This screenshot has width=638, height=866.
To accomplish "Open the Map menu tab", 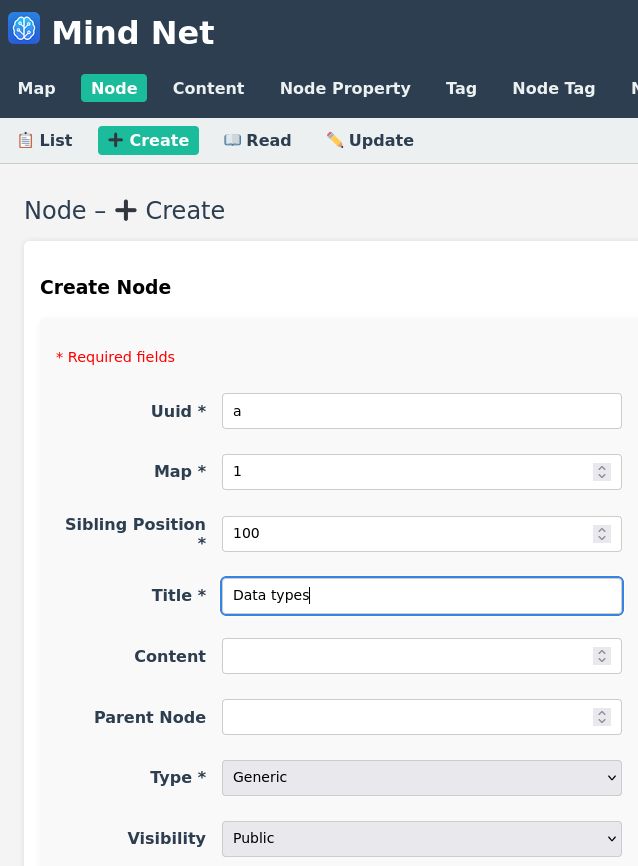I will [x=36, y=88].
